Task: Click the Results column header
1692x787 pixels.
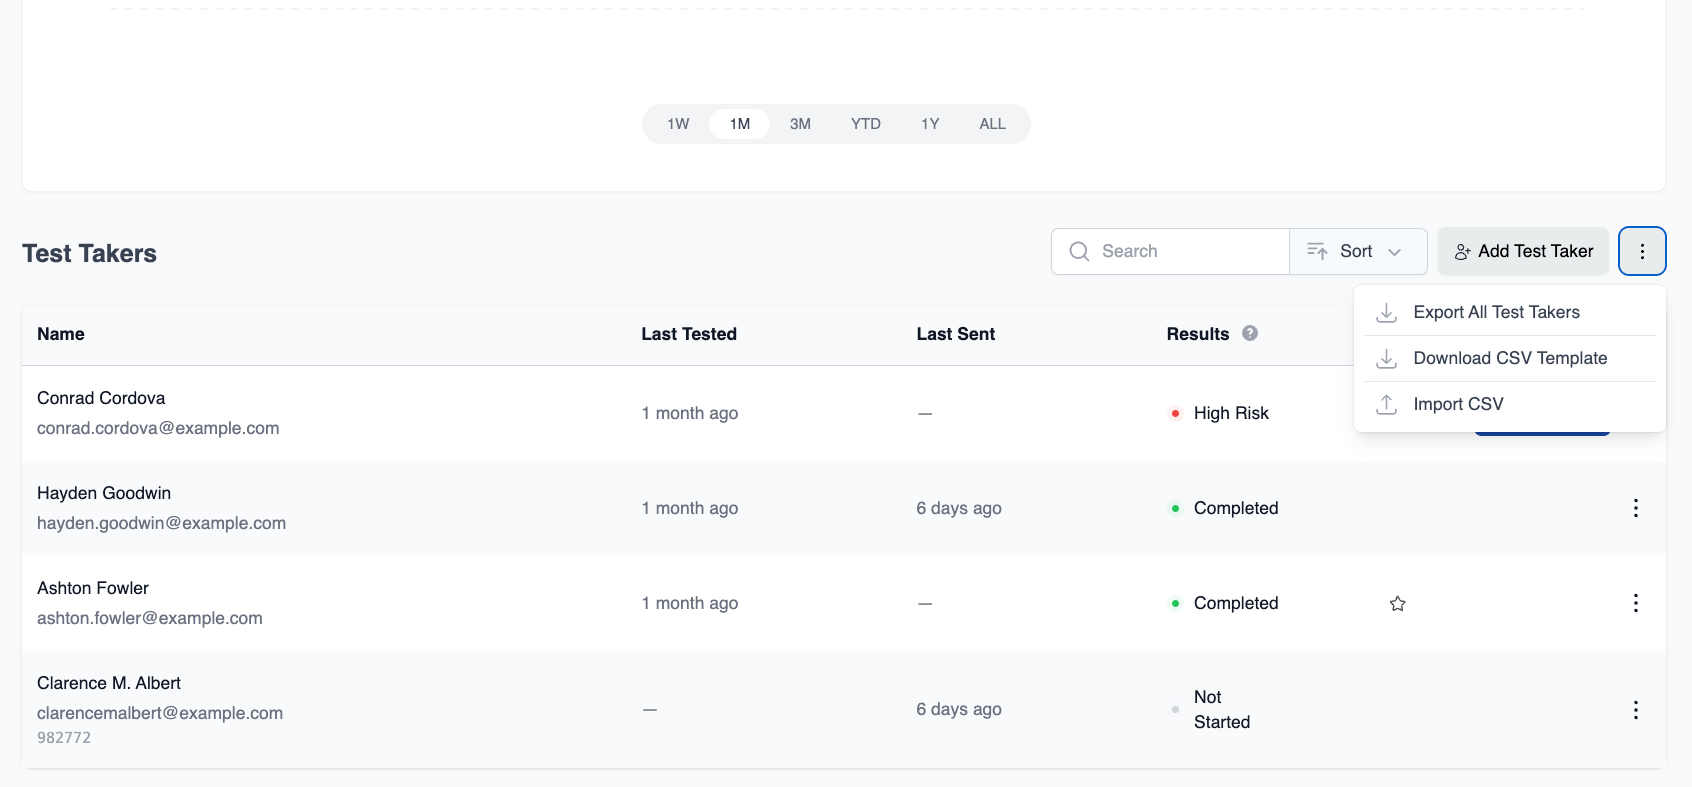Action: [1198, 334]
